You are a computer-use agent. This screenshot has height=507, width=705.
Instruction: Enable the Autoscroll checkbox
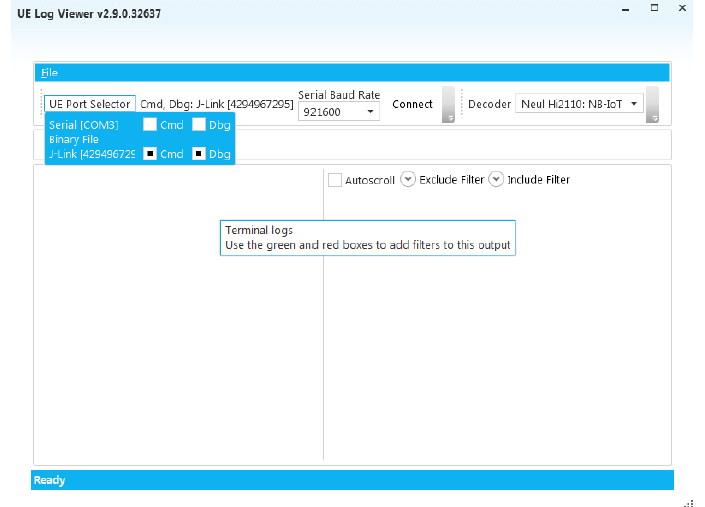point(335,180)
